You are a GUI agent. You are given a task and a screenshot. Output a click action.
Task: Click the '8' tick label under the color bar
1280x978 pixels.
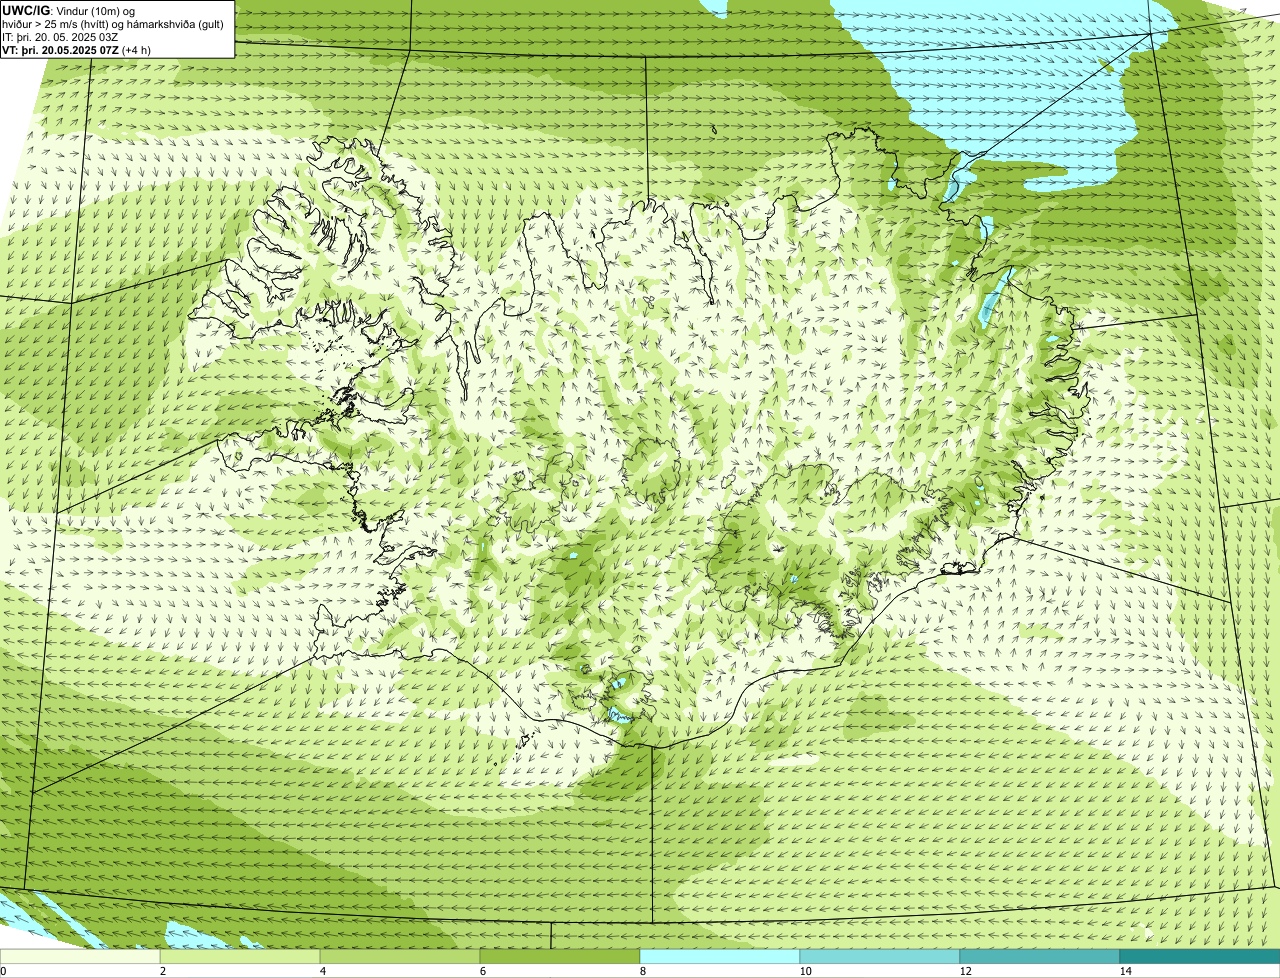click(x=643, y=971)
